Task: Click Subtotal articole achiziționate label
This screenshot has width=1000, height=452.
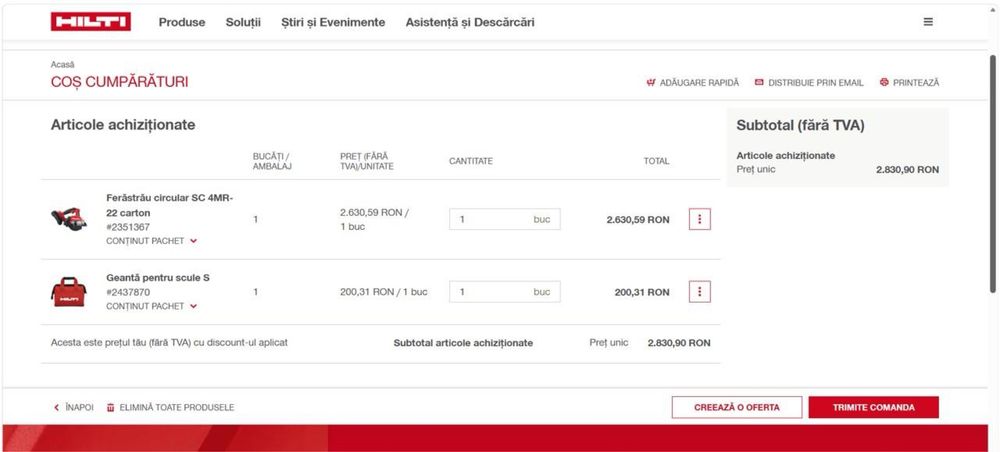Action: [463, 343]
